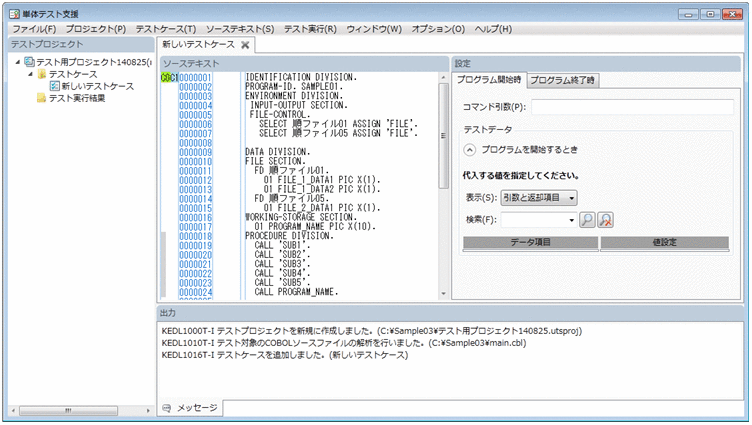
Task: Click line number 0000024
Action: (x=195, y=293)
